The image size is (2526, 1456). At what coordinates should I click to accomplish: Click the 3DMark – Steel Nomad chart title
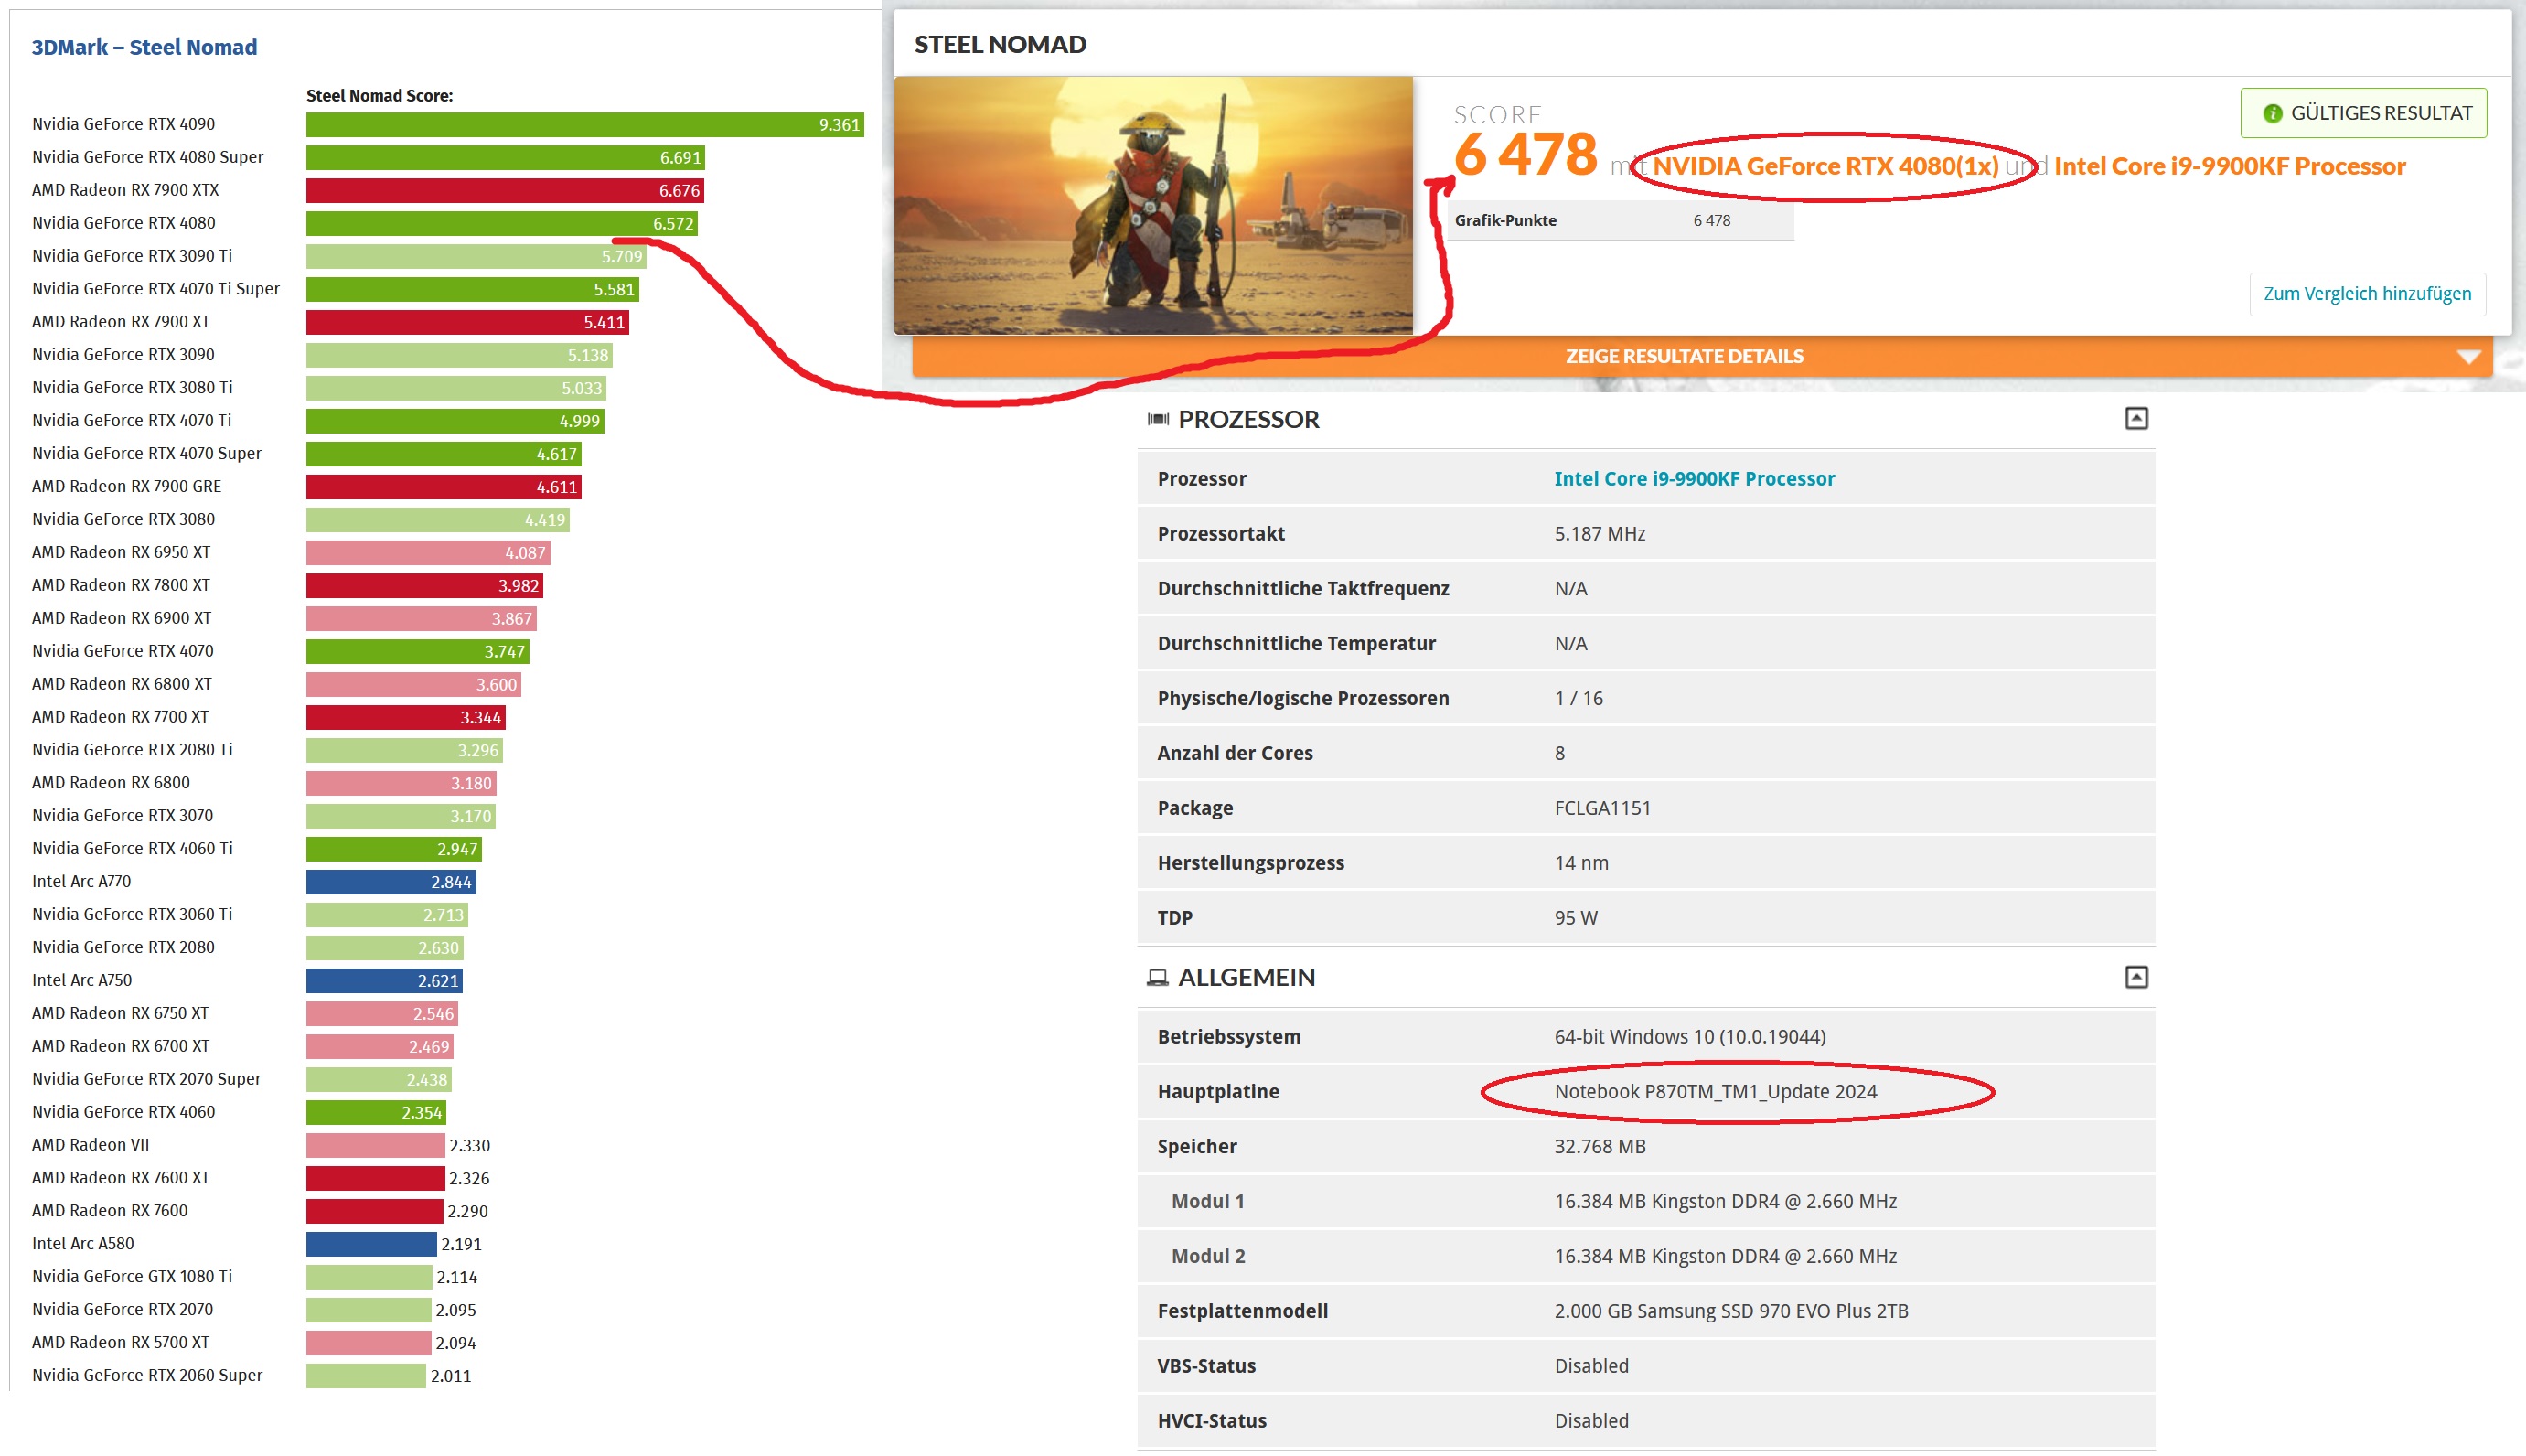point(144,47)
